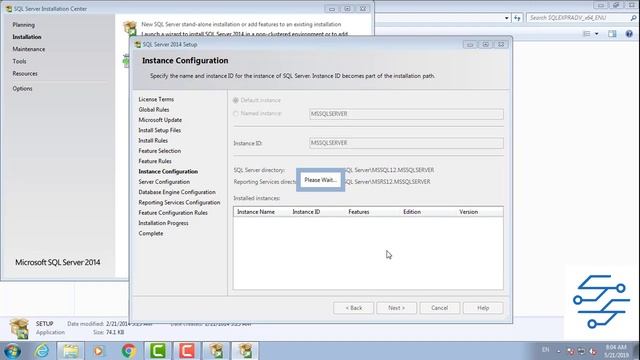
Task: Switch to second SQL Server setup taskbar icon
Action: (x=245, y=351)
